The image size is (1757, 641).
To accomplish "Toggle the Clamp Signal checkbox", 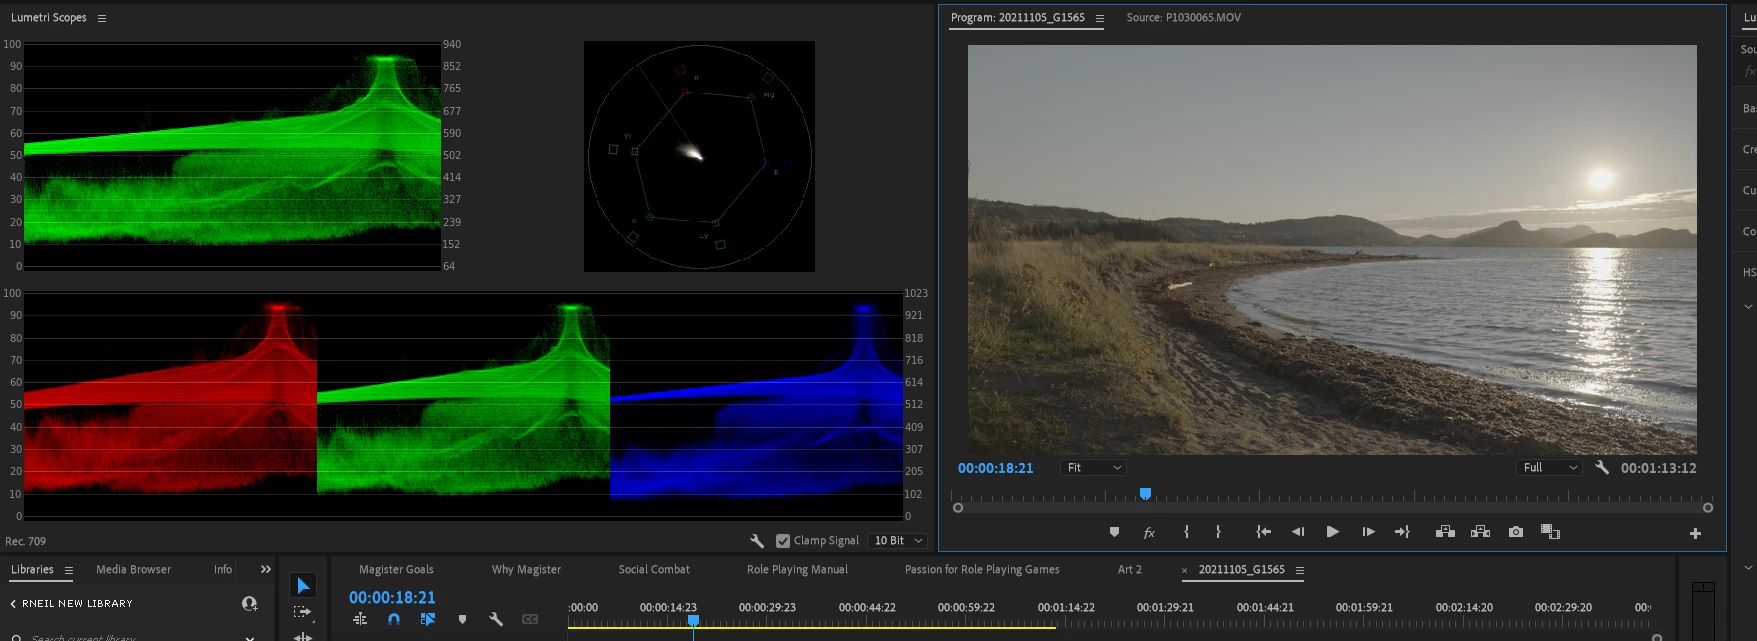I will 783,541.
